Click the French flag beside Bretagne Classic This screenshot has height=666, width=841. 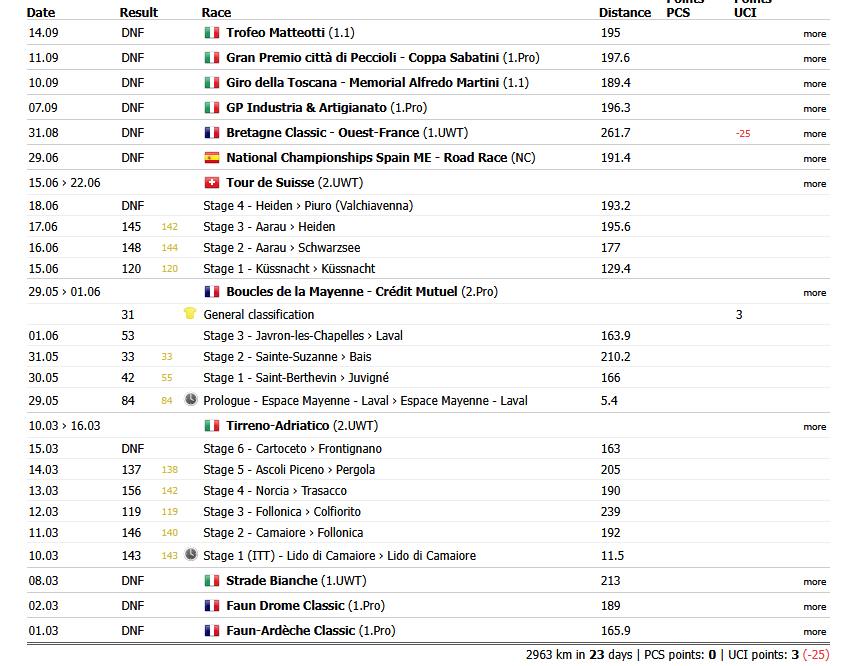pyautogui.click(x=211, y=133)
